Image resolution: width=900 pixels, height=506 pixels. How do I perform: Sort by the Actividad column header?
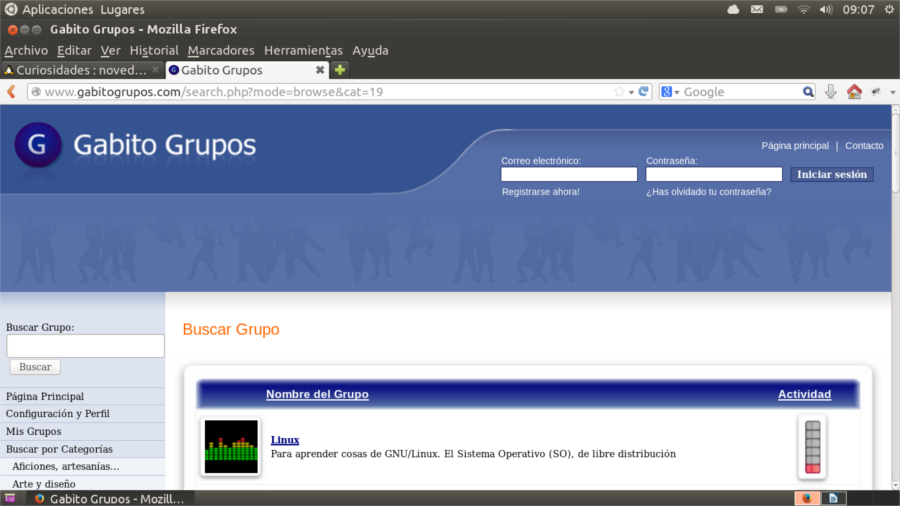(x=804, y=394)
